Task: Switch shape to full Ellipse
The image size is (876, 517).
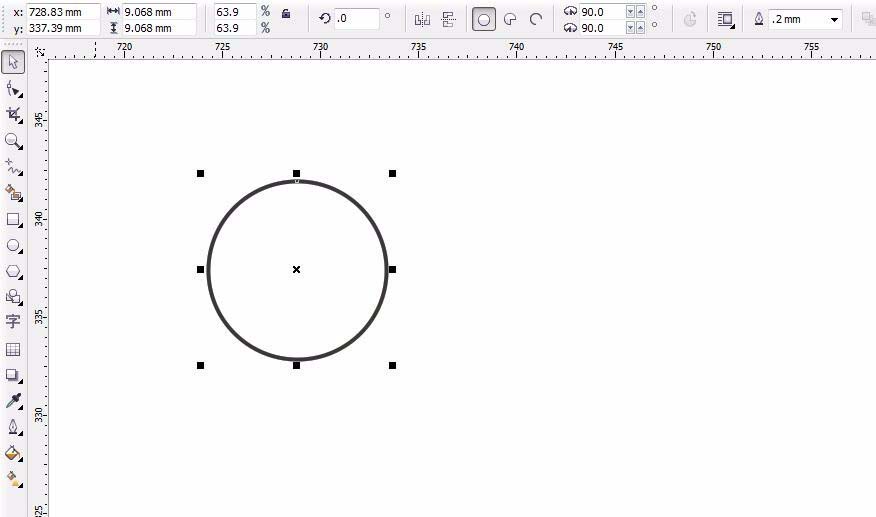Action: [484, 20]
